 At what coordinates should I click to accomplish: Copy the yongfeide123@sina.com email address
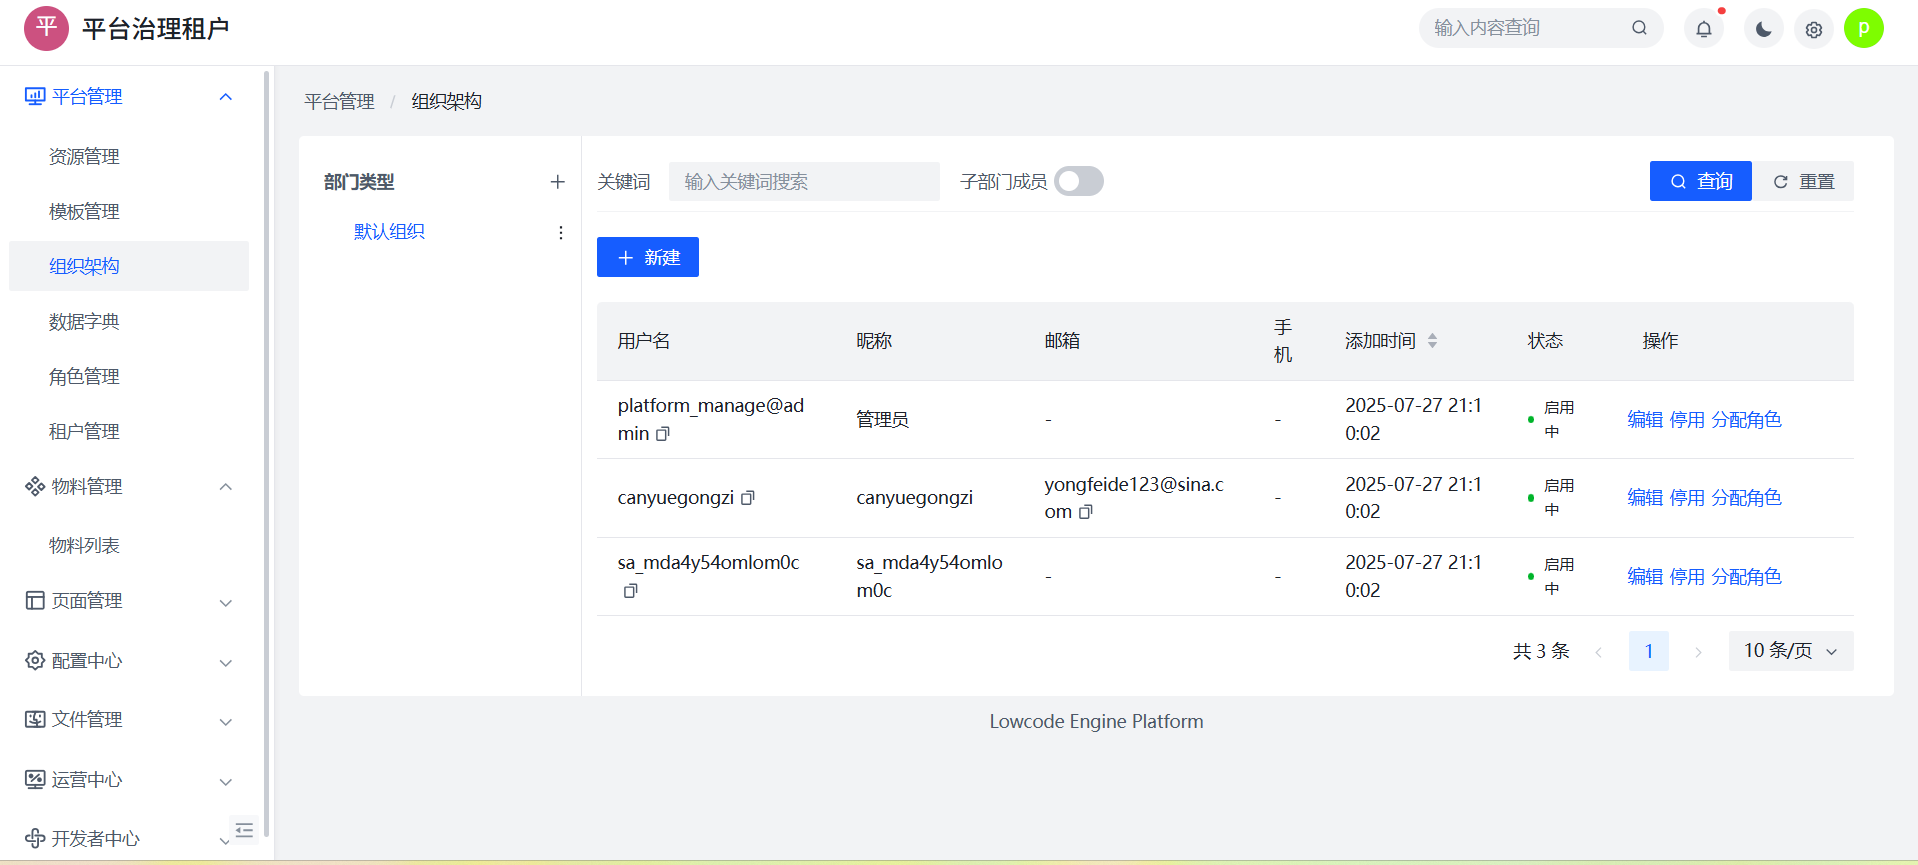coord(1086,512)
